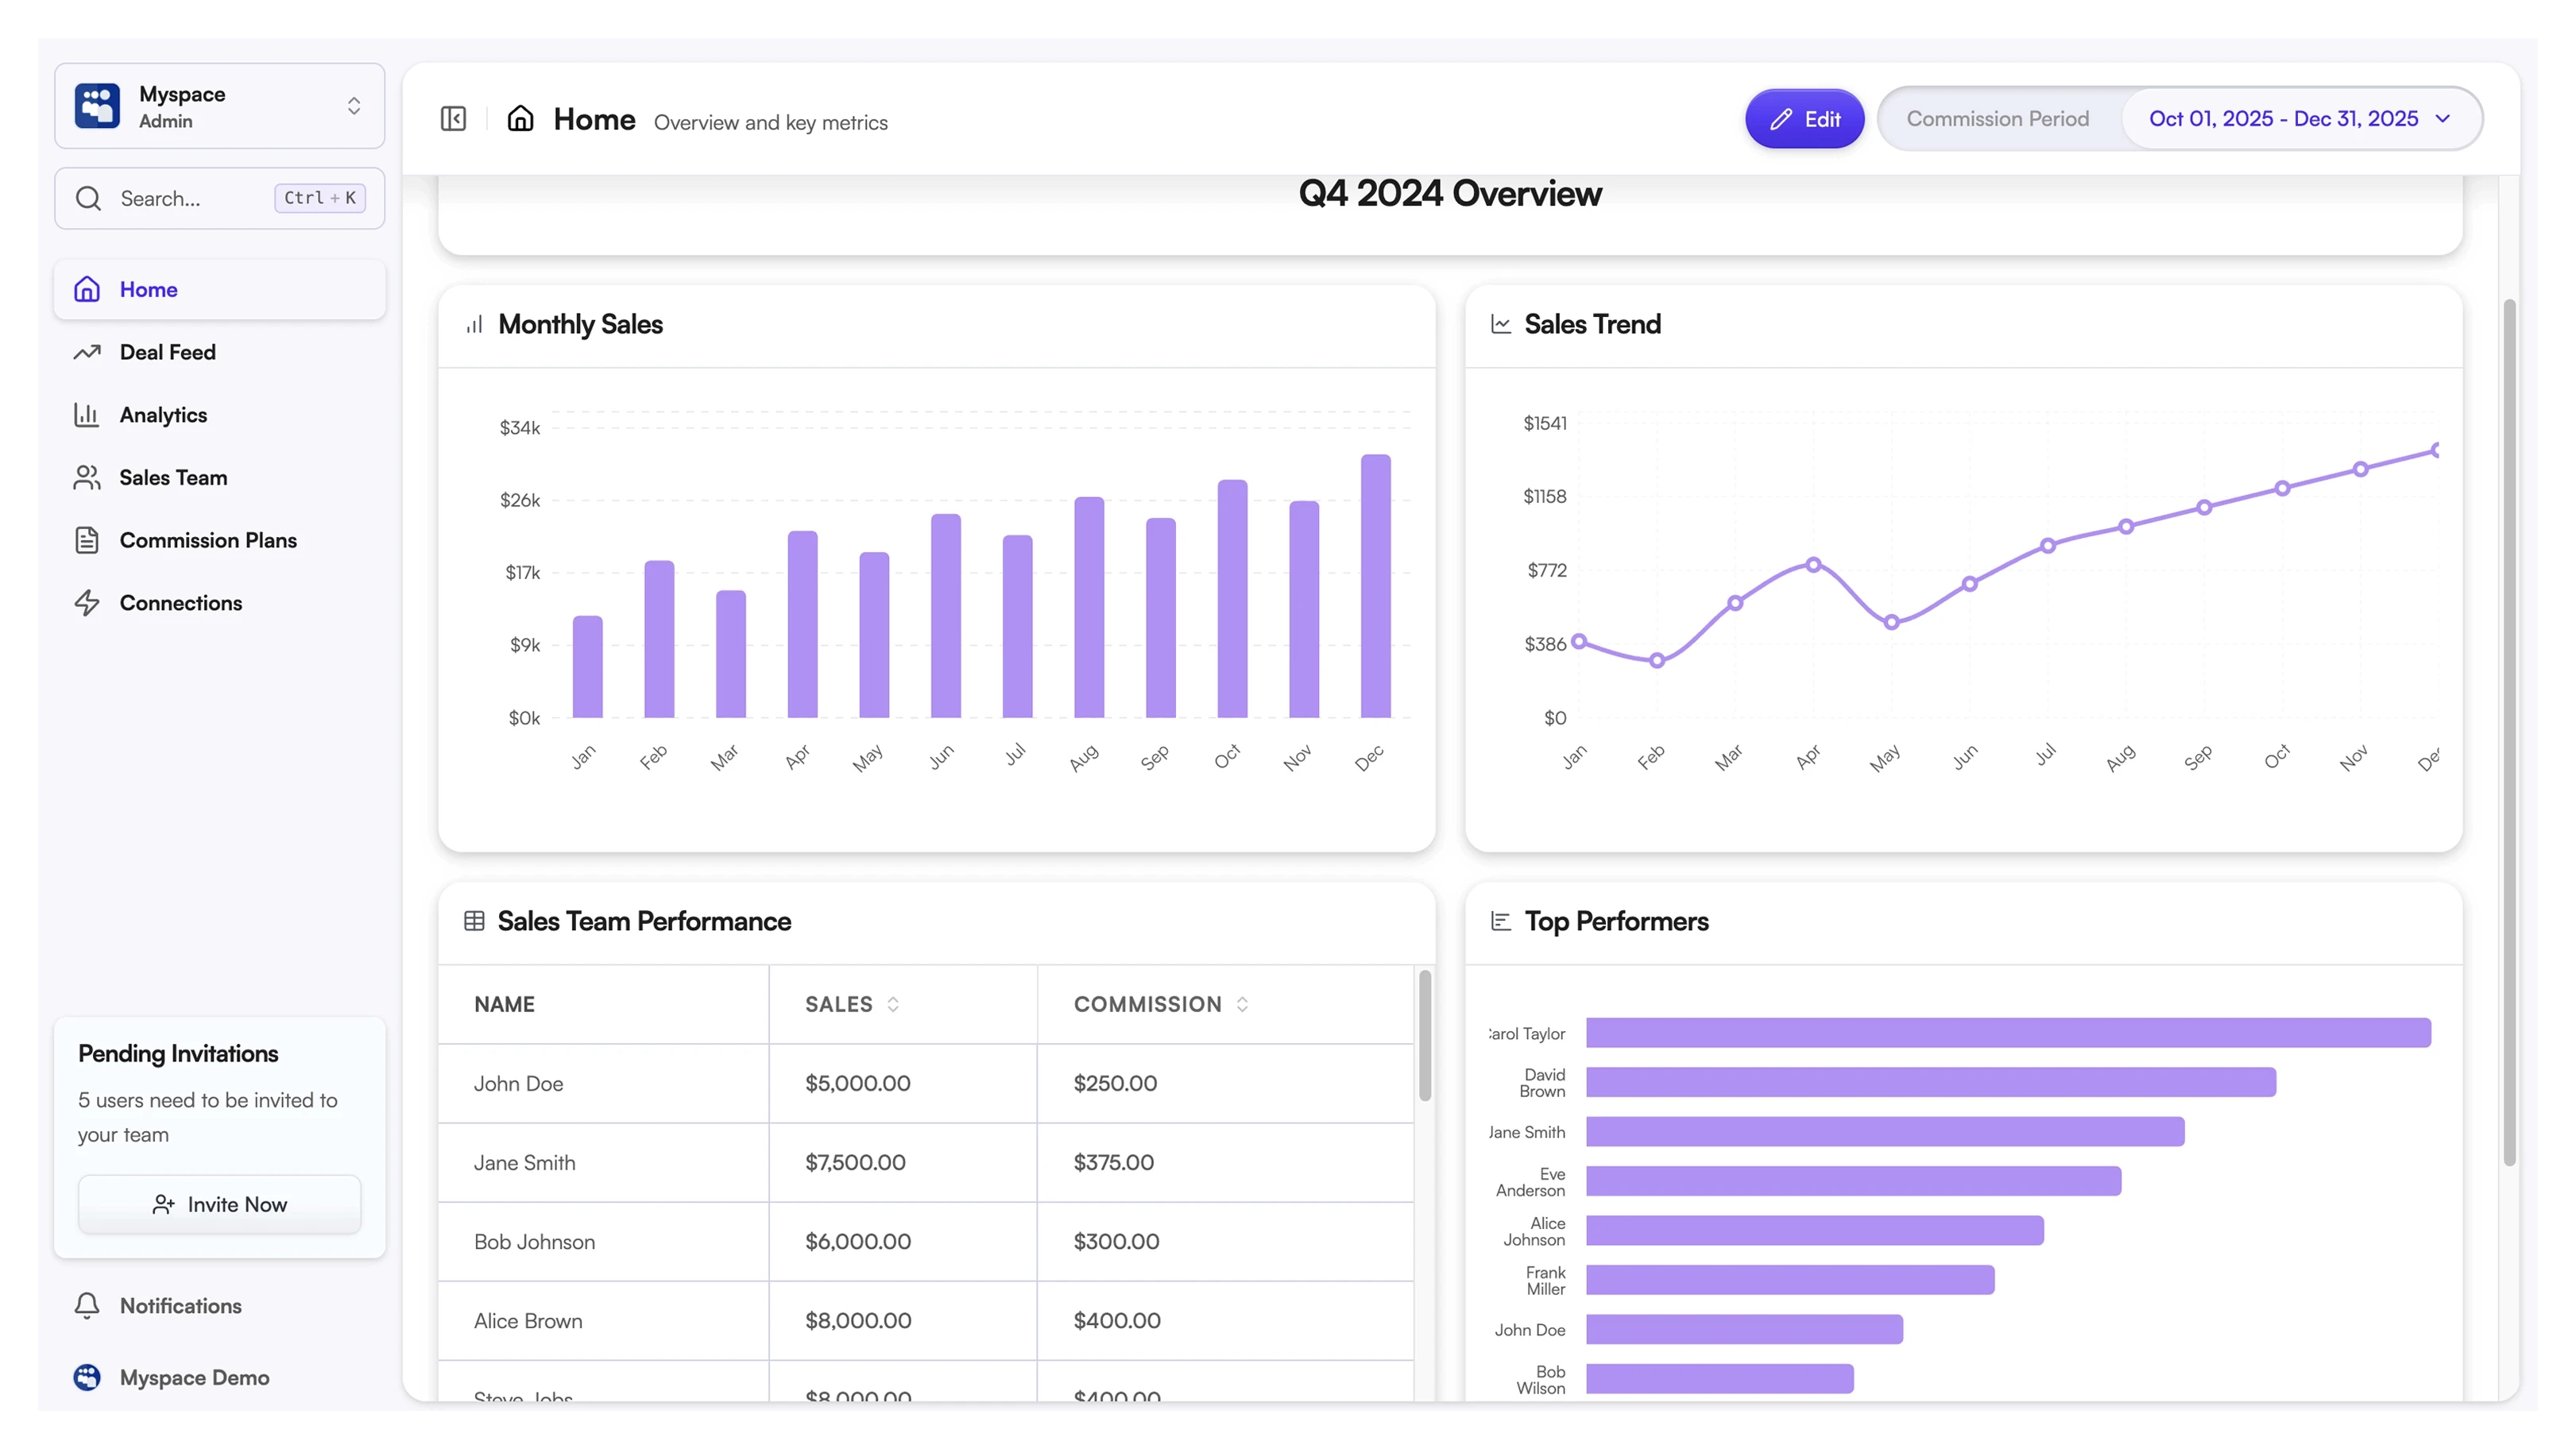
Task: Click the Home icon in header breadcrumb
Action: coord(520,119)
